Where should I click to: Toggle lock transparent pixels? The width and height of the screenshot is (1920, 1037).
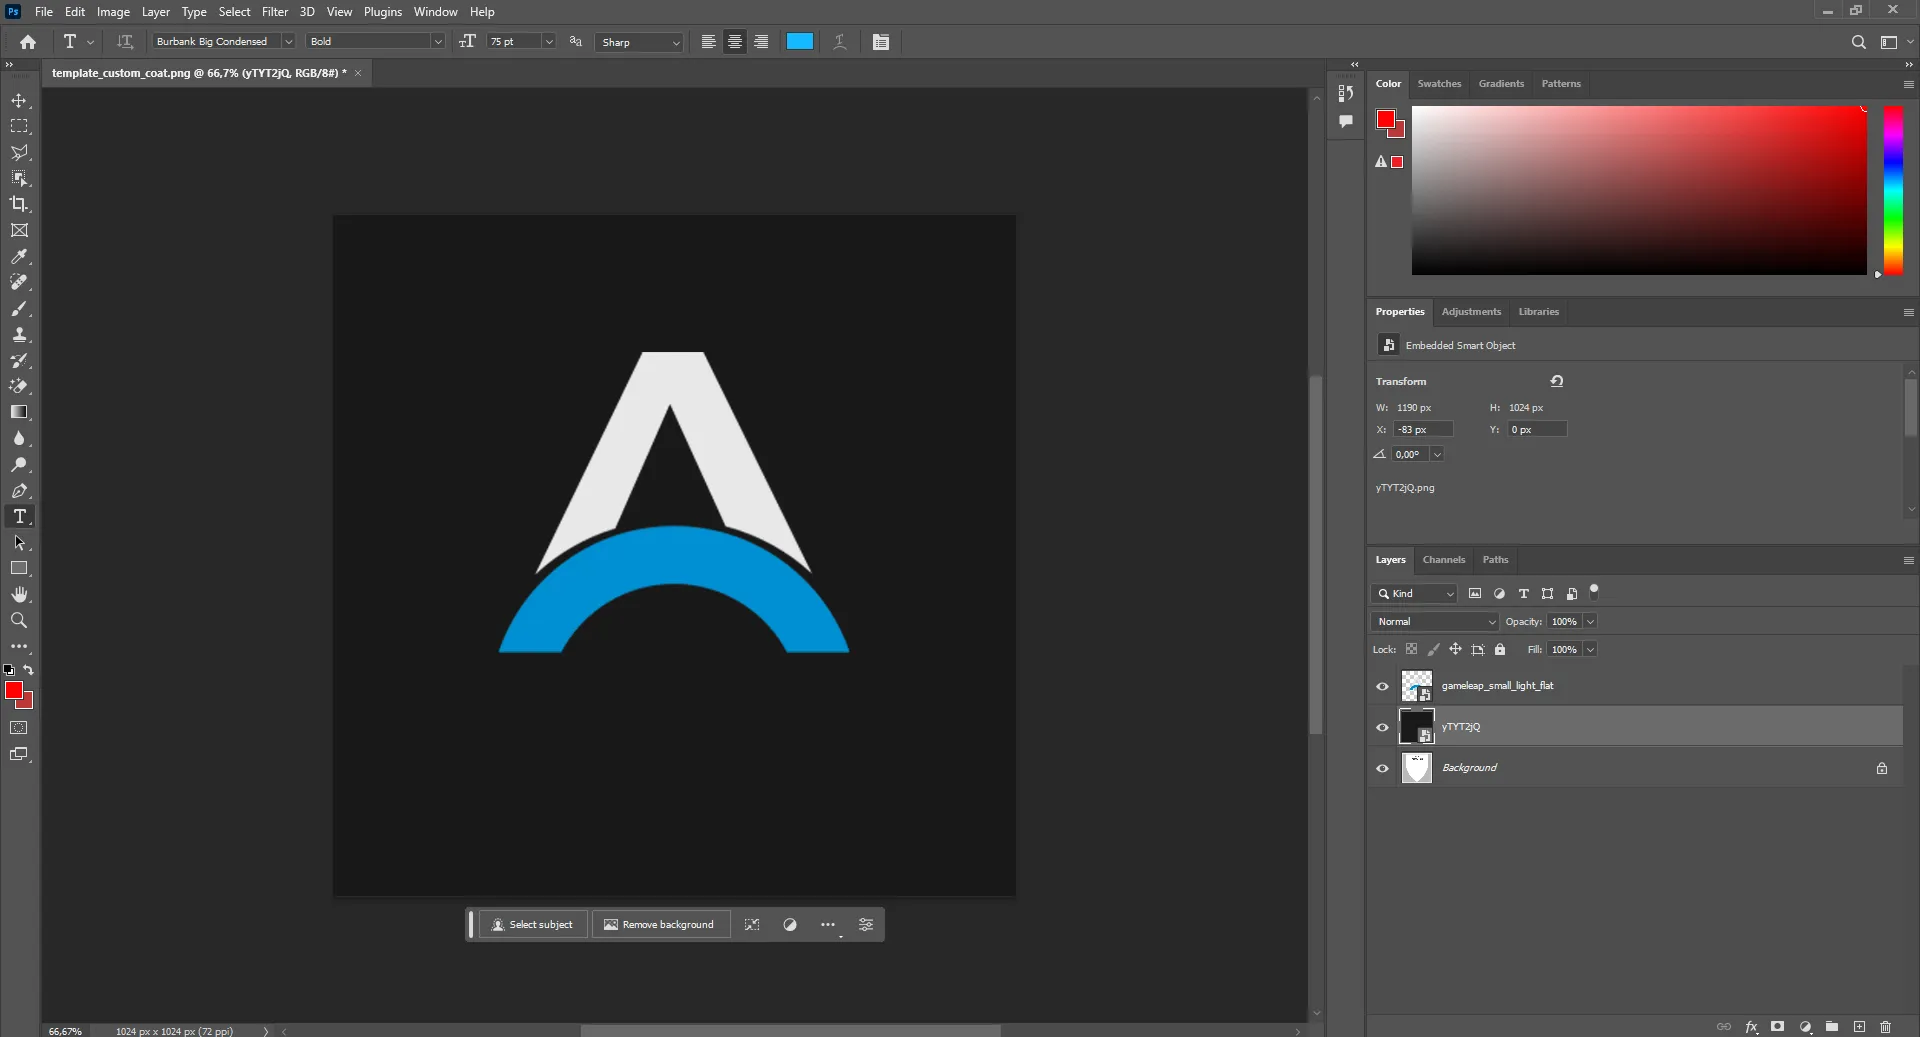[1412, 650]
